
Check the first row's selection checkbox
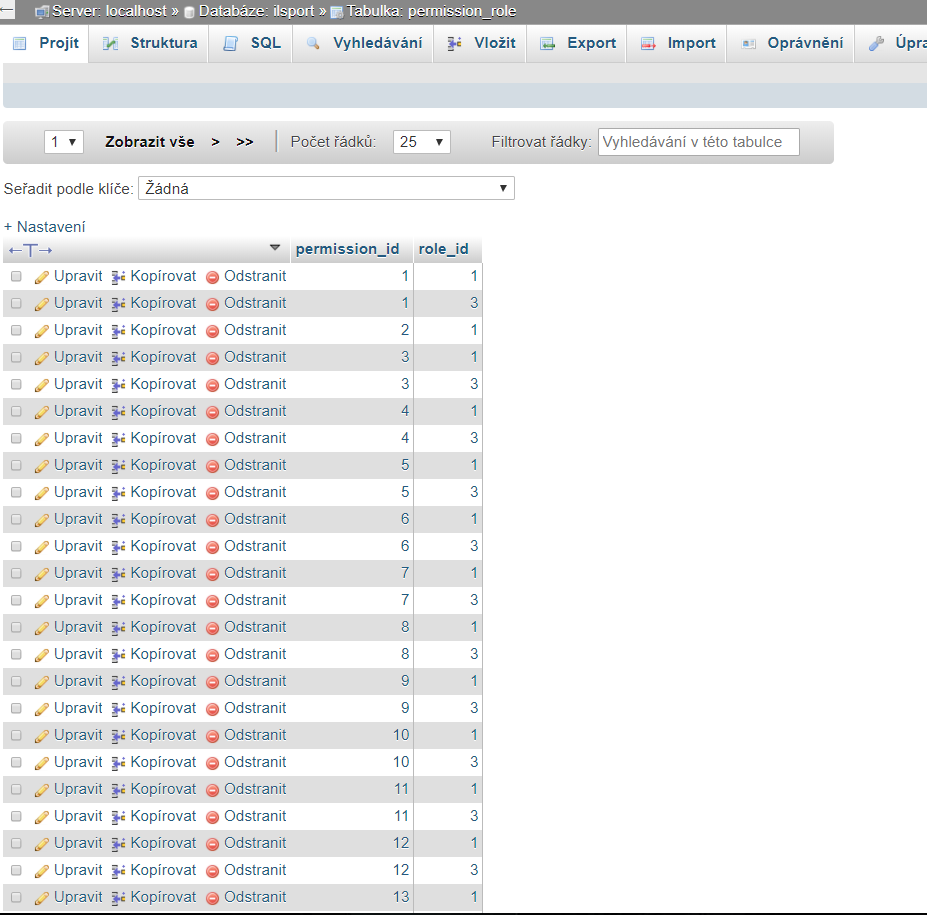(14, 276)
